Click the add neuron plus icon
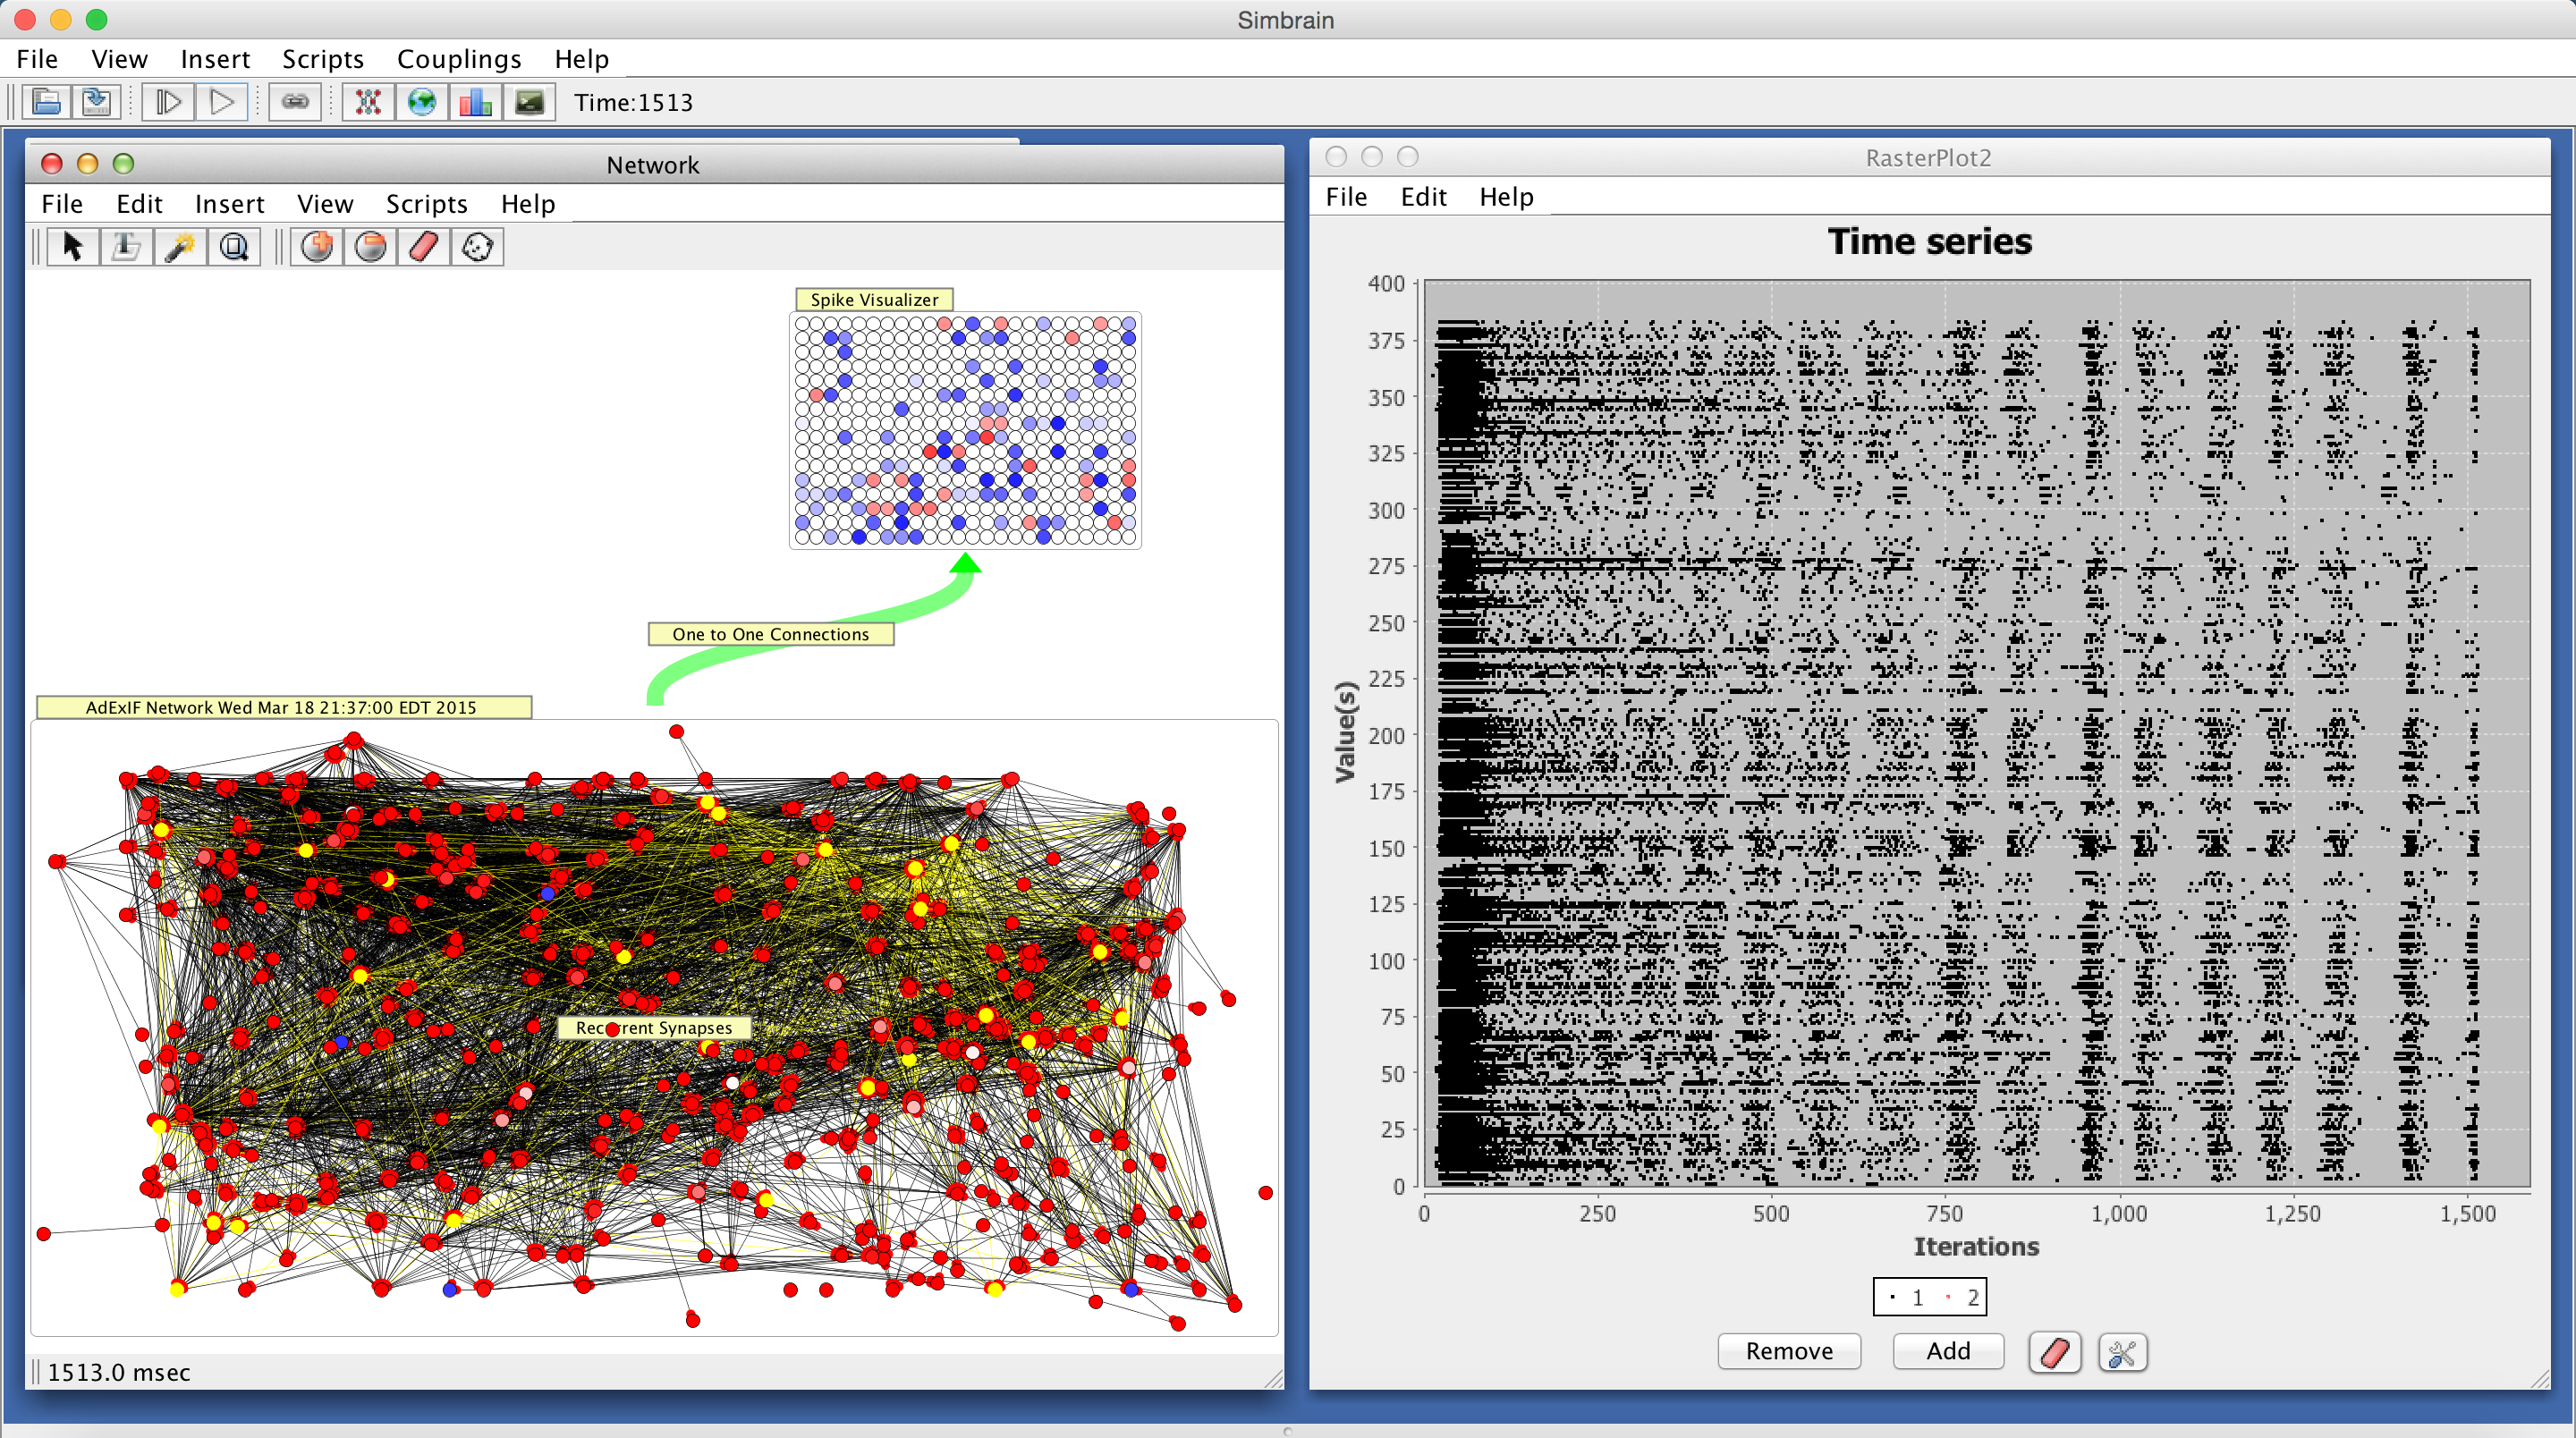The image size is (2576, 1438). pos(317,247)
